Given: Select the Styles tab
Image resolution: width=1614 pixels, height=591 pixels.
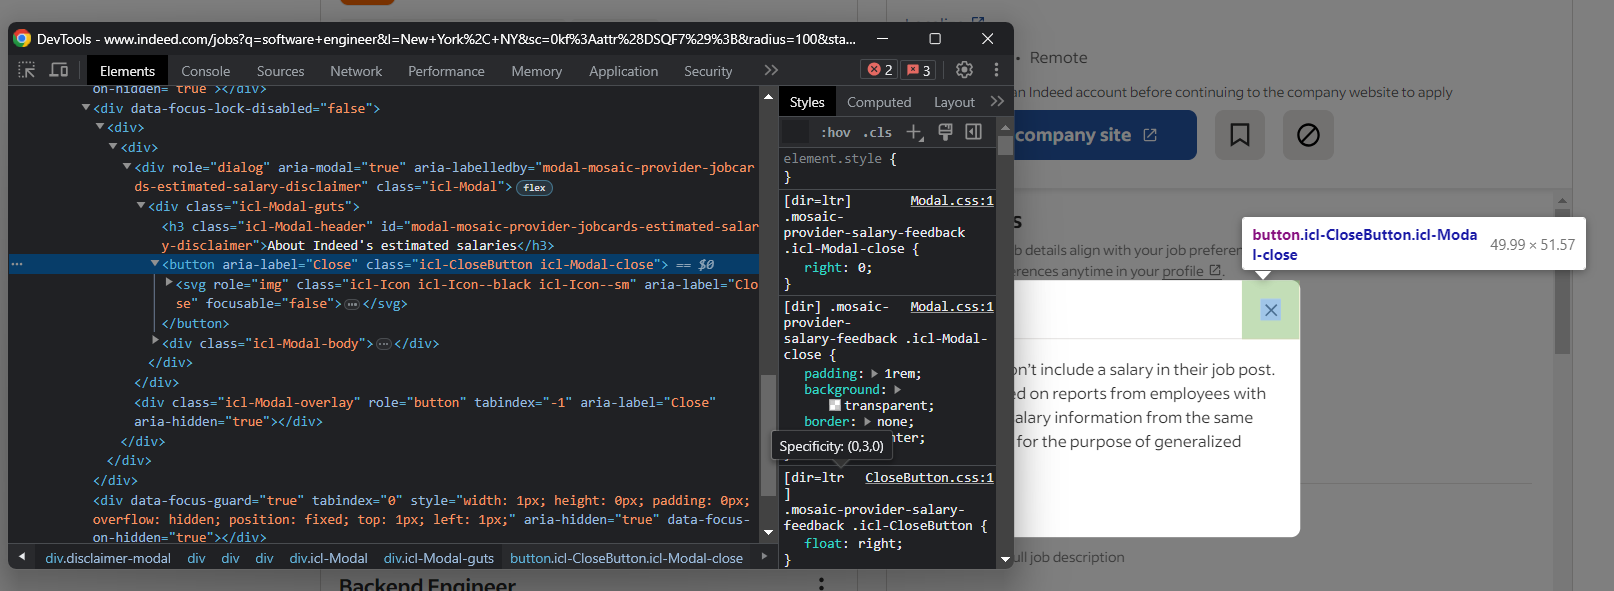Looking at the screenshot, I should tap(807, 102).
